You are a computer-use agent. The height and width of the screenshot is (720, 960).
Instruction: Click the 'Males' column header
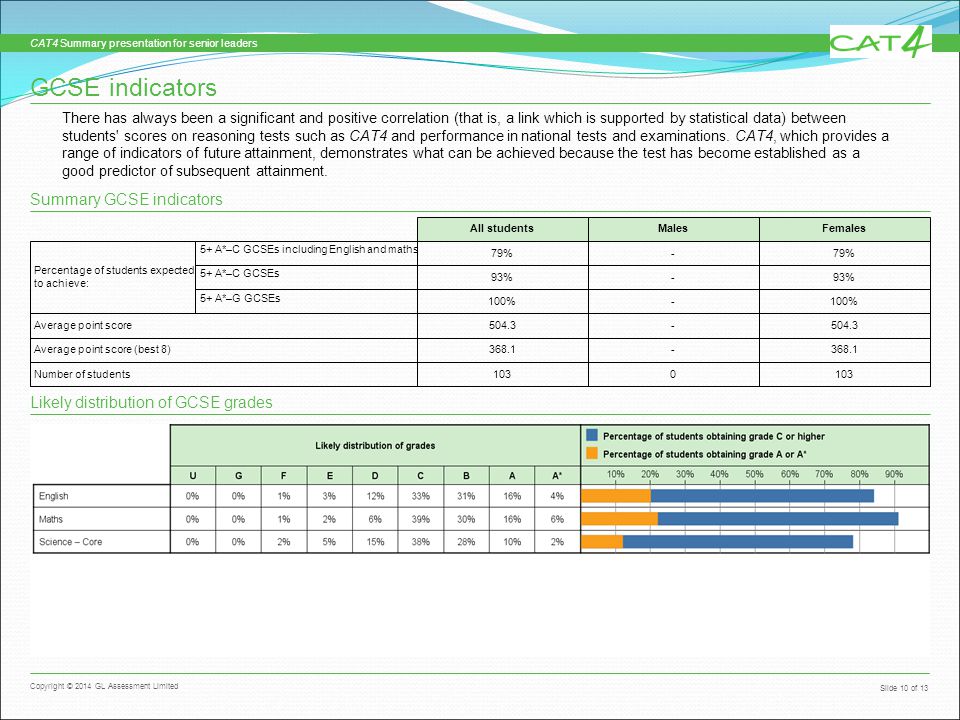pos(673,228)
